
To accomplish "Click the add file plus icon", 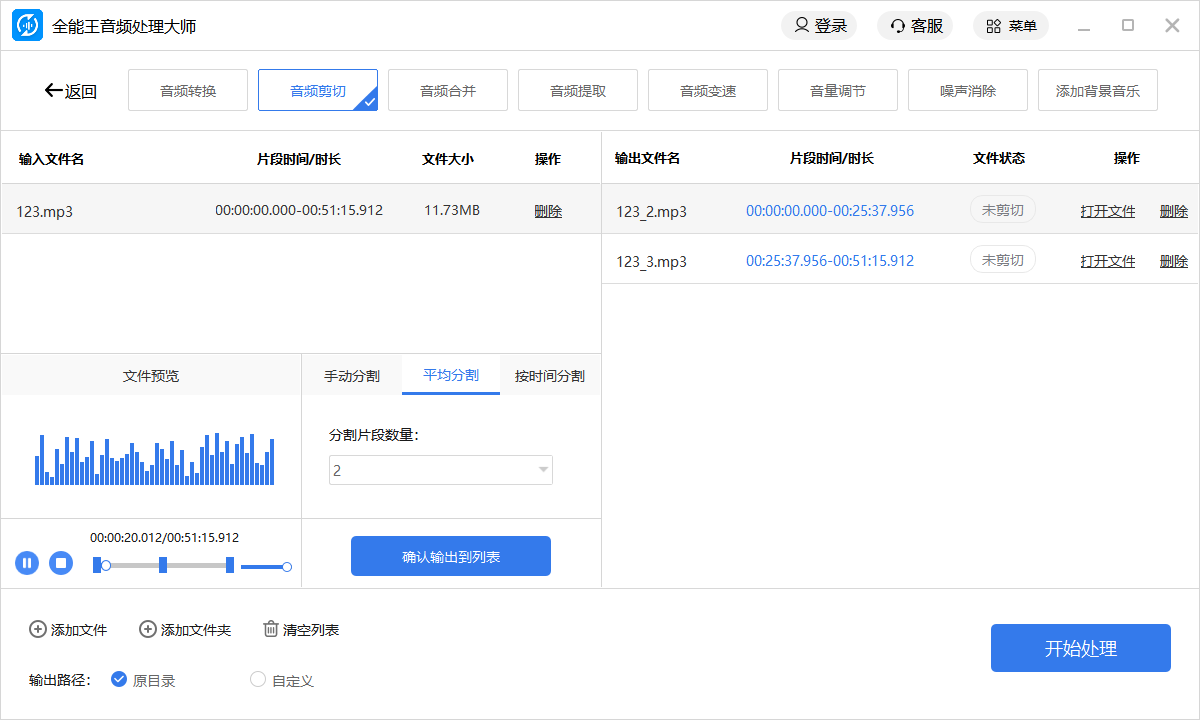I will (38, 629).
